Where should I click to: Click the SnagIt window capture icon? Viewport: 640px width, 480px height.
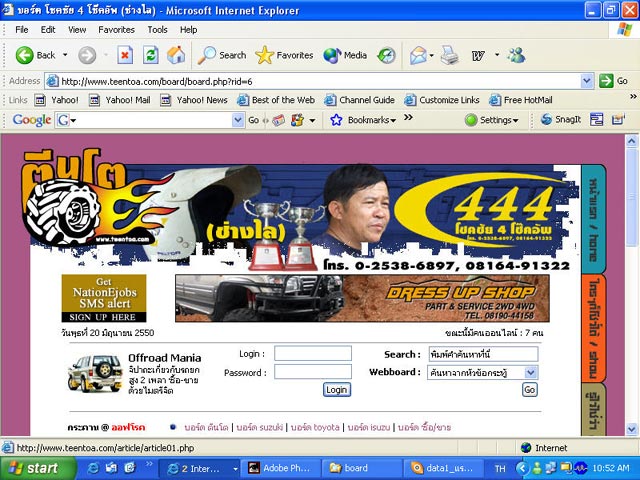[x=596, y=120]
